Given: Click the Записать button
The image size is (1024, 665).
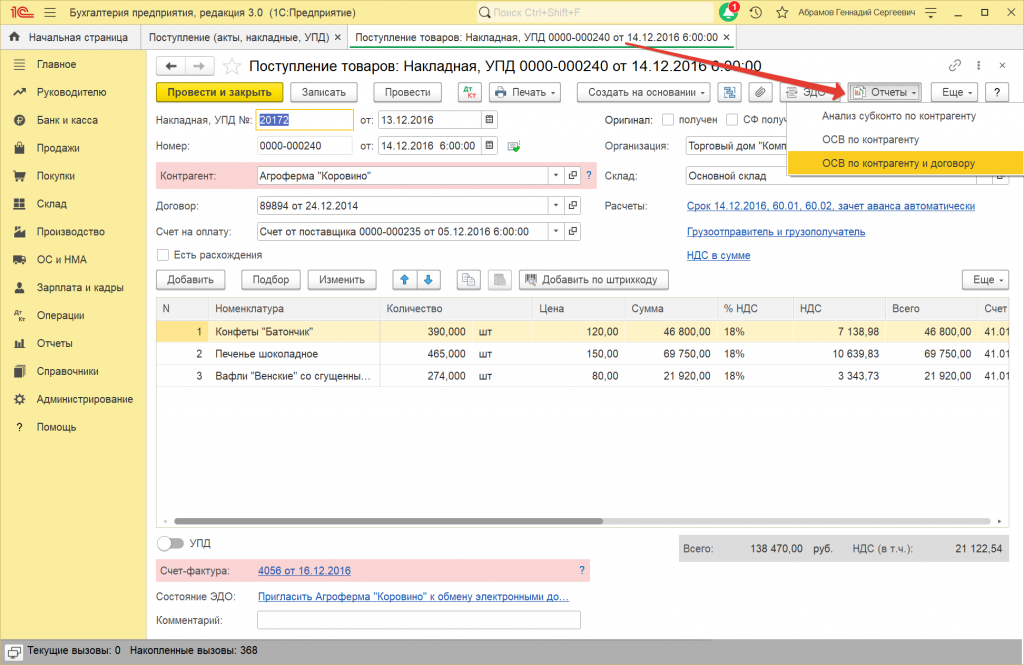Looking at the screenshot, I should [324, 92].
